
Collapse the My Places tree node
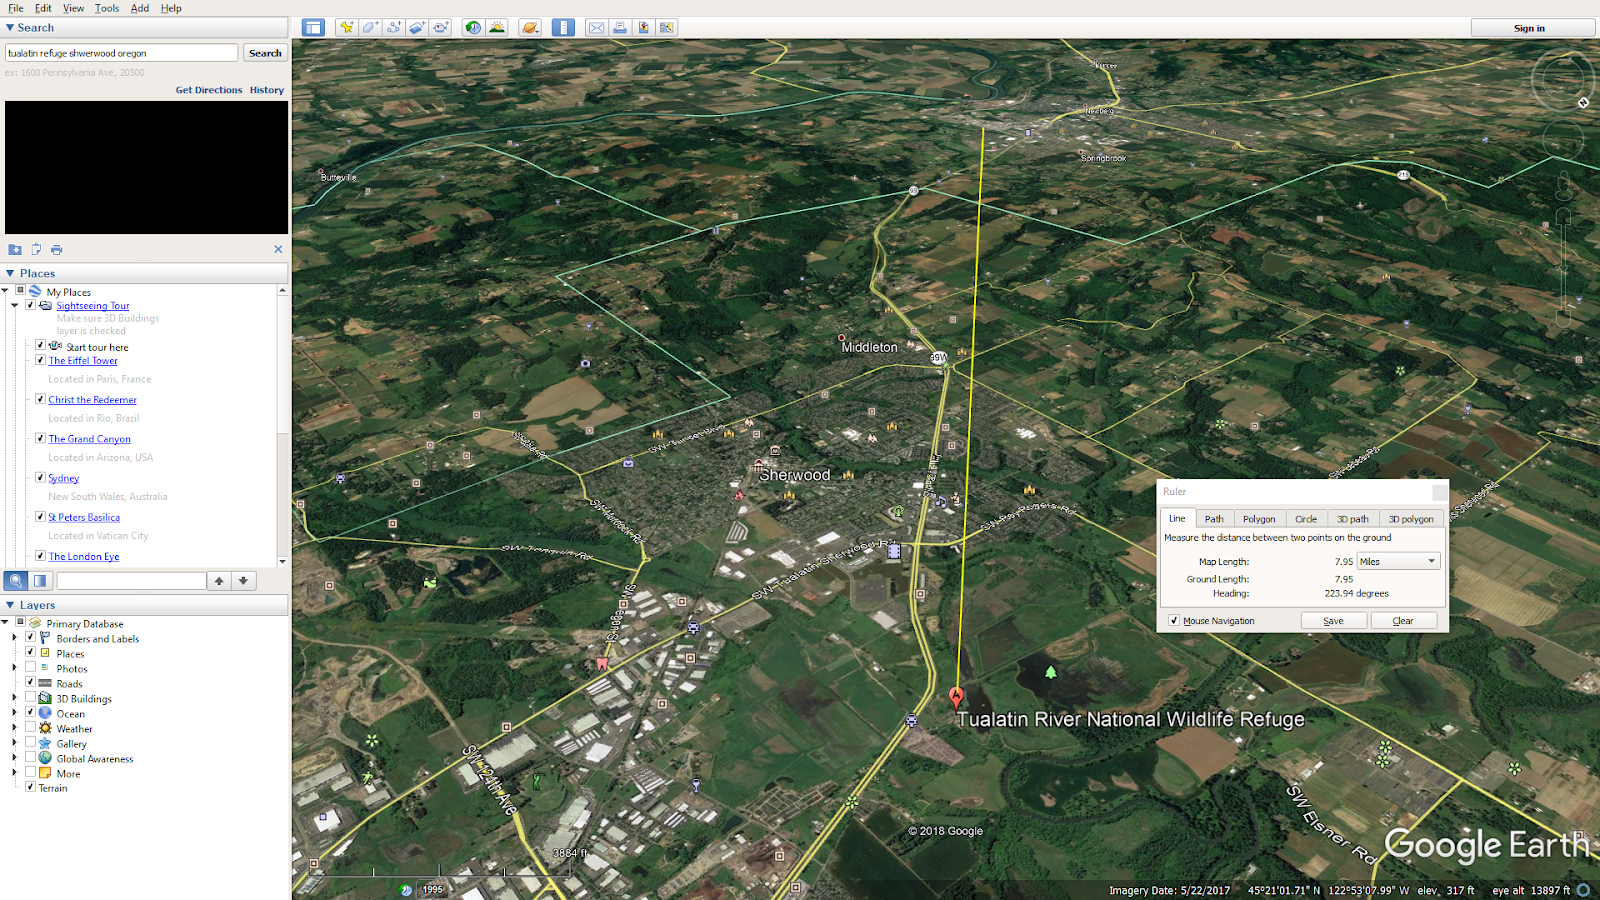5,292
